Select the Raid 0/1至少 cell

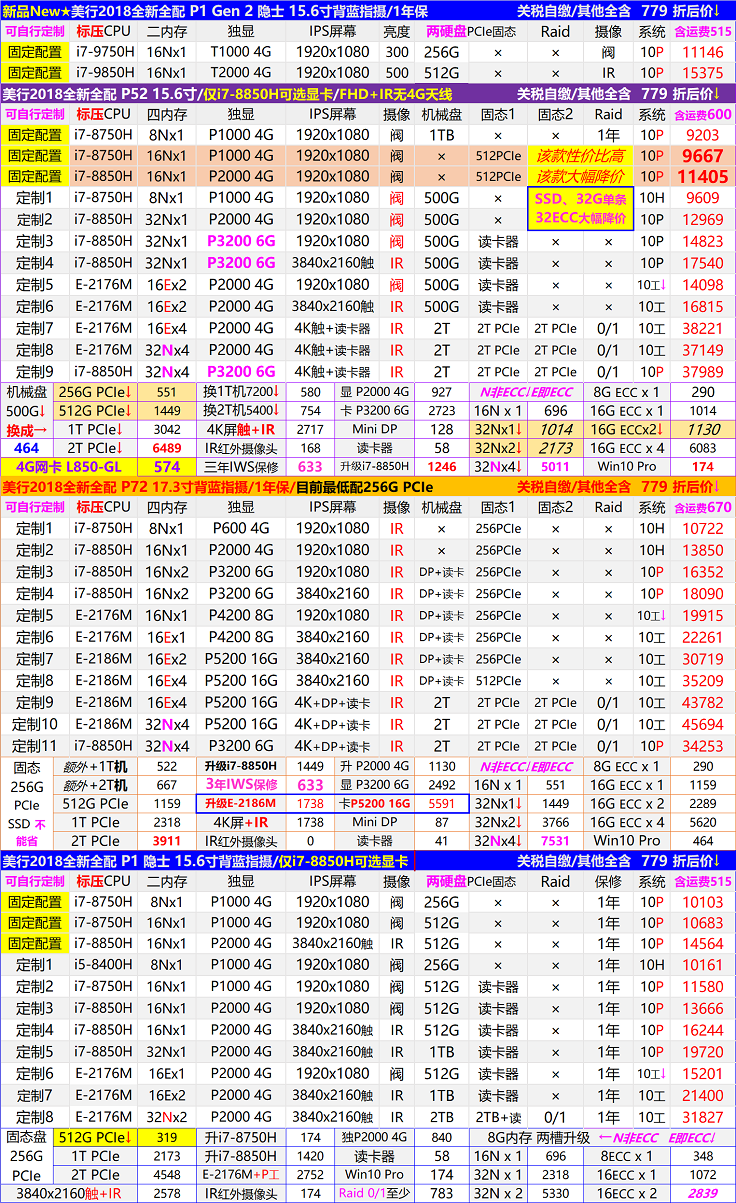pos(375,1194)
